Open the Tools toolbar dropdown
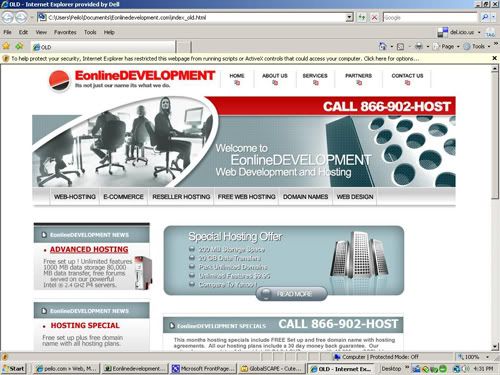500x375 pixels. [477, 46]
